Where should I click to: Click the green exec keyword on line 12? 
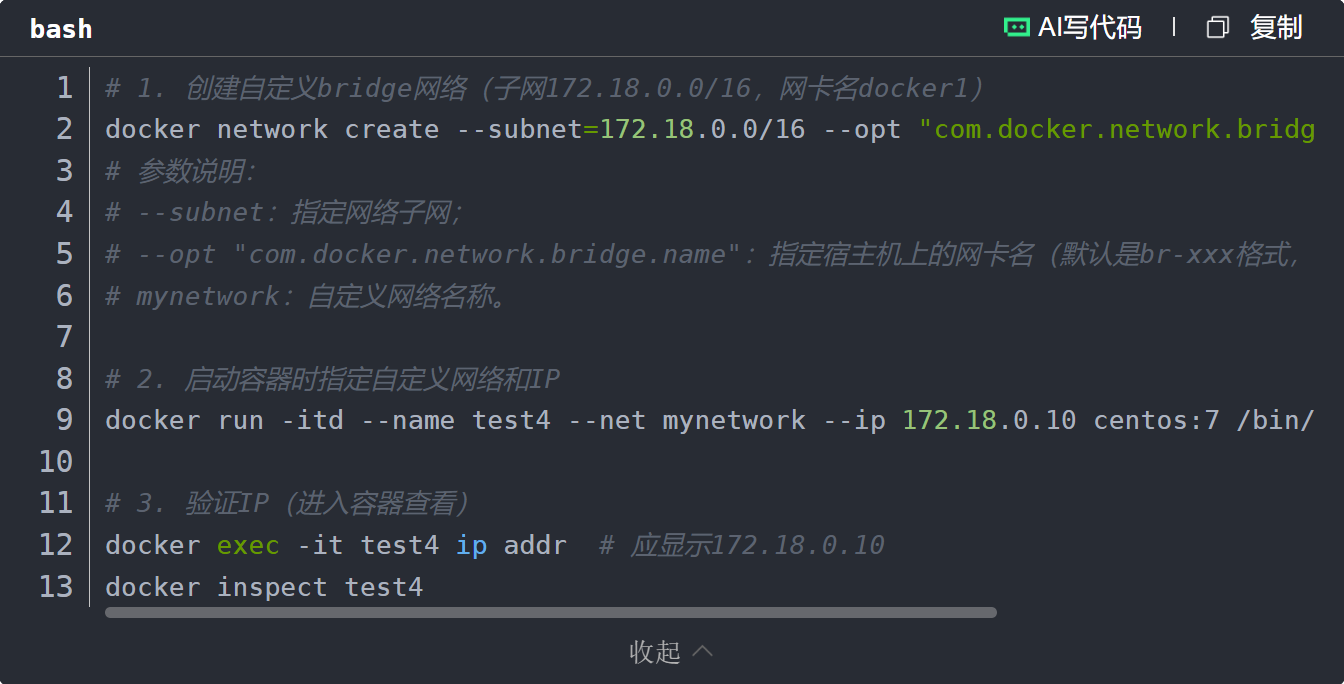click(248, 545)
